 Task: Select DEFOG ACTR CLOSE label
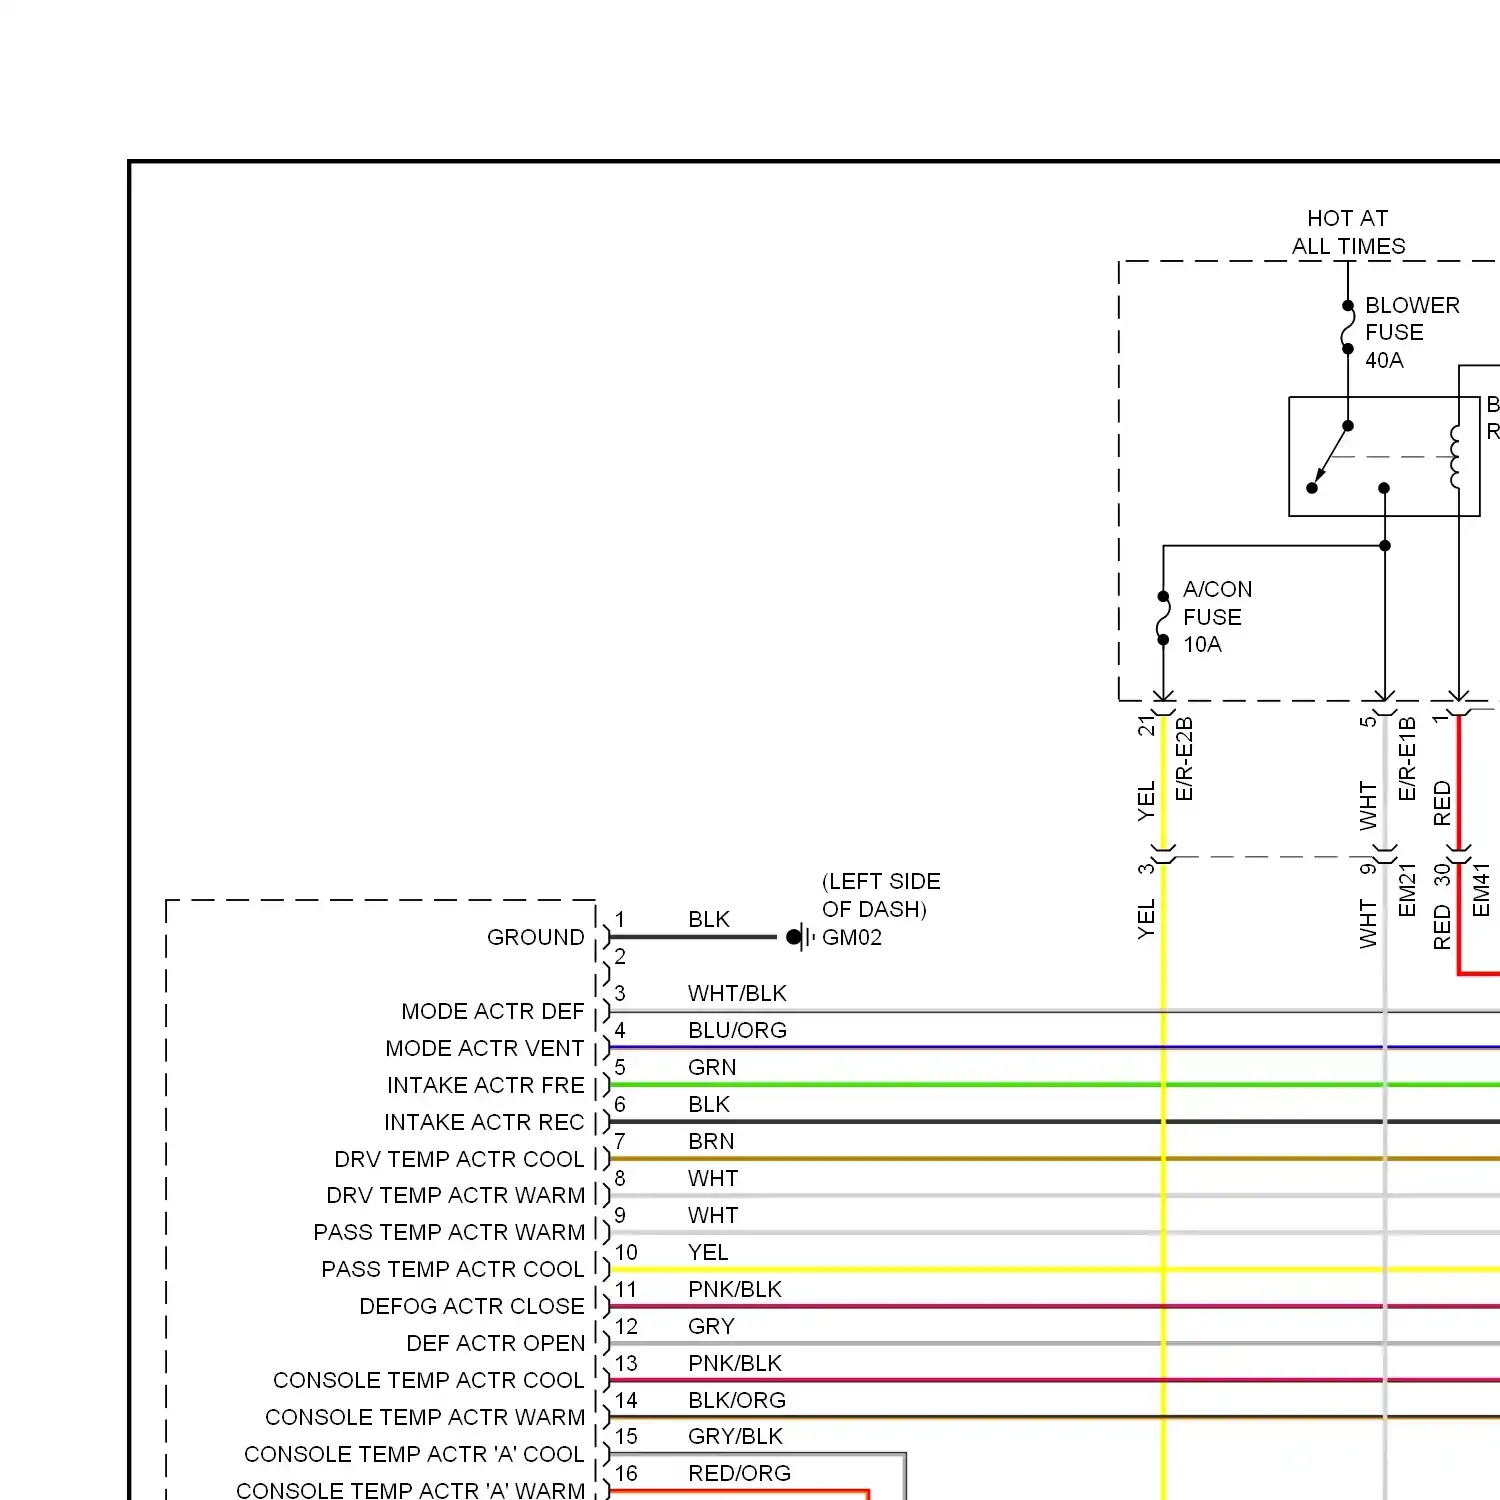pyautogui.click(x=471, y=1306)
